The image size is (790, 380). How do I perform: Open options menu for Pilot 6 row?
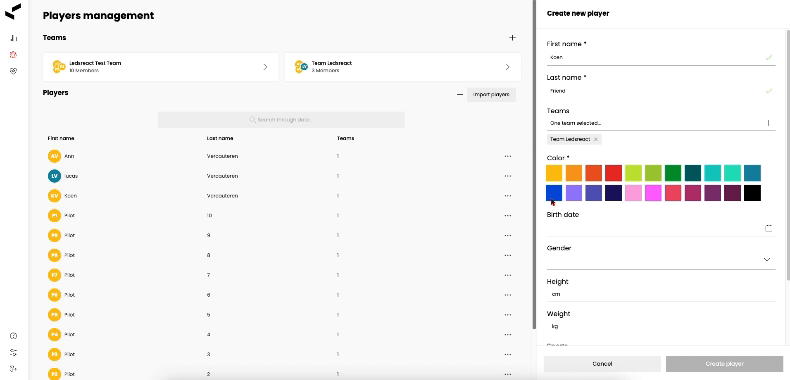point(507,295)
